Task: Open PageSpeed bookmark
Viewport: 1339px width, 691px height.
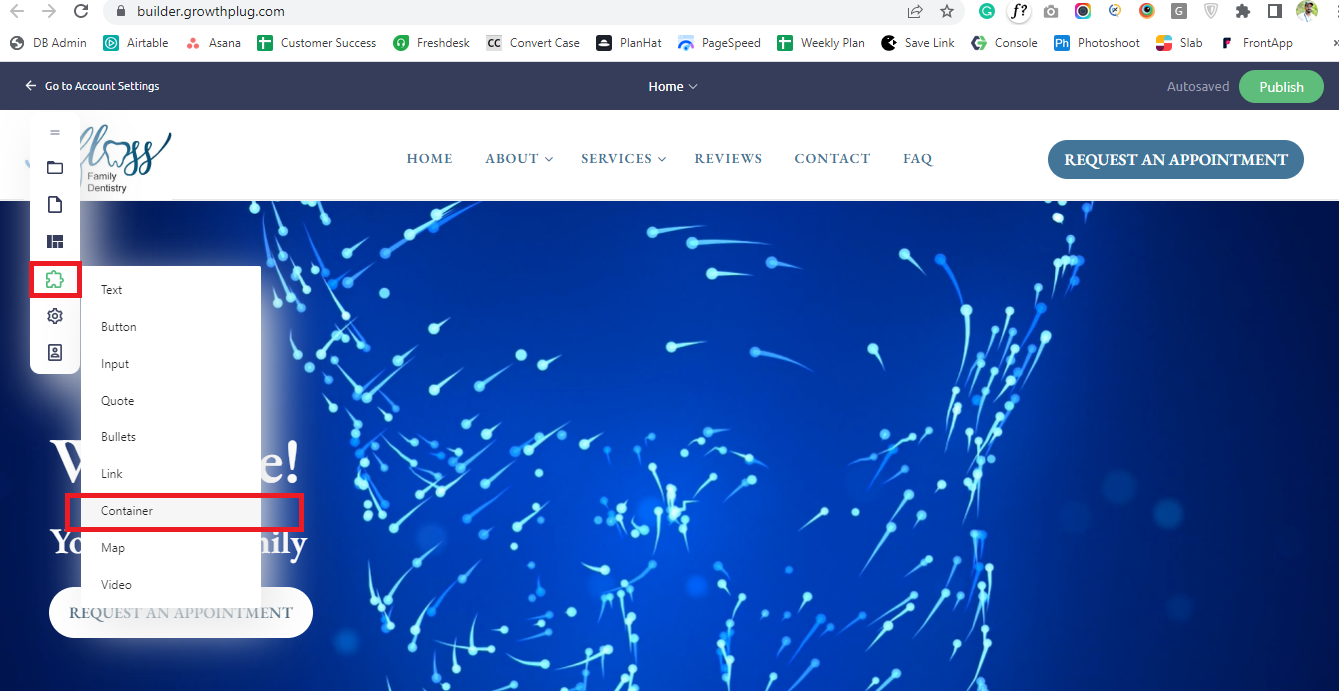Action: (x=719, y=43)
